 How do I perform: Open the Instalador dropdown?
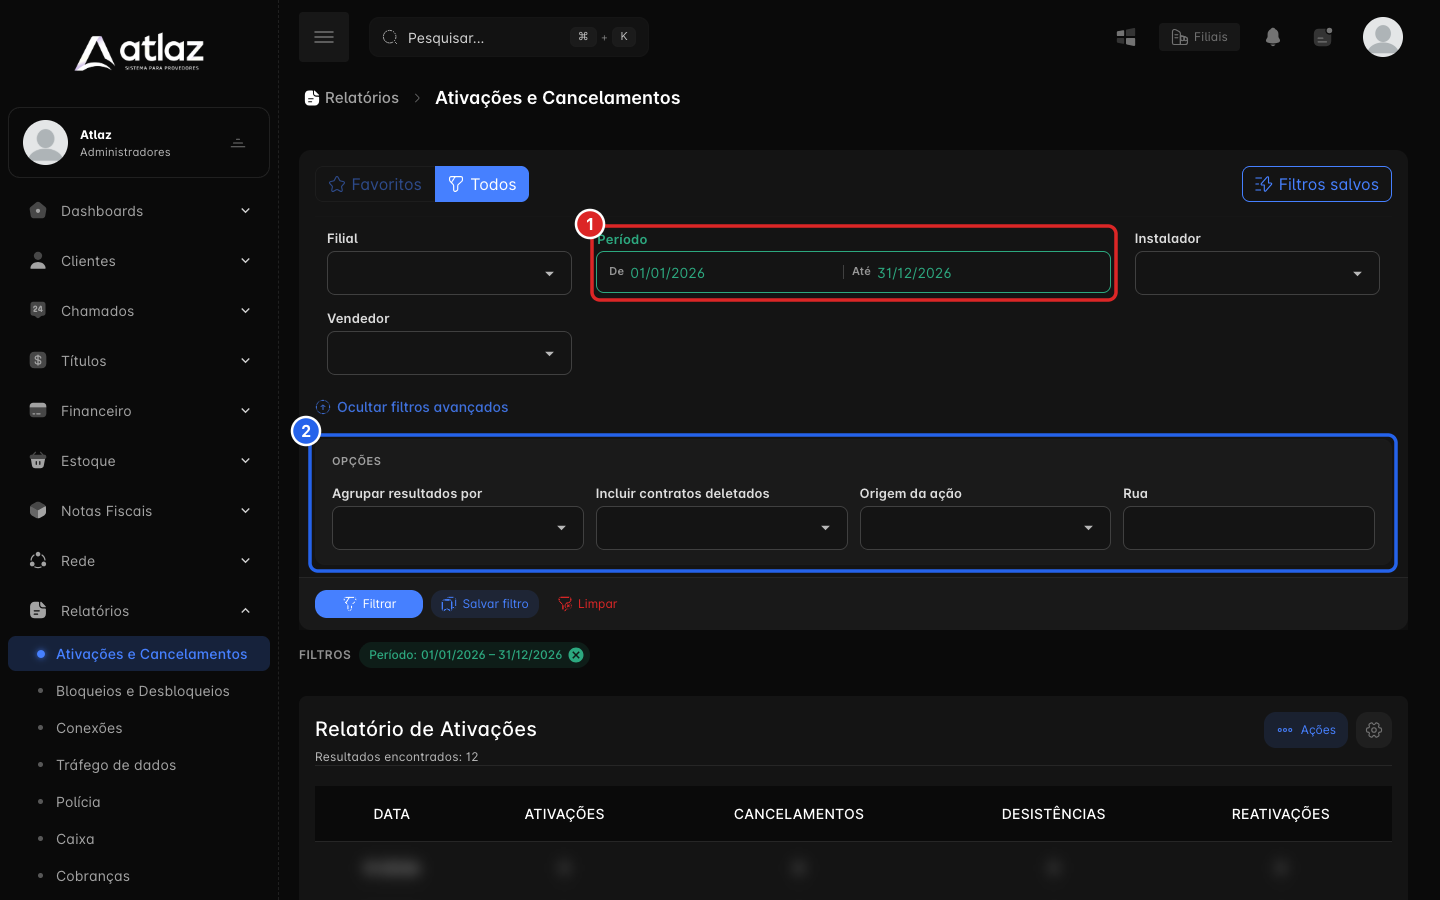click(1257, 273)
